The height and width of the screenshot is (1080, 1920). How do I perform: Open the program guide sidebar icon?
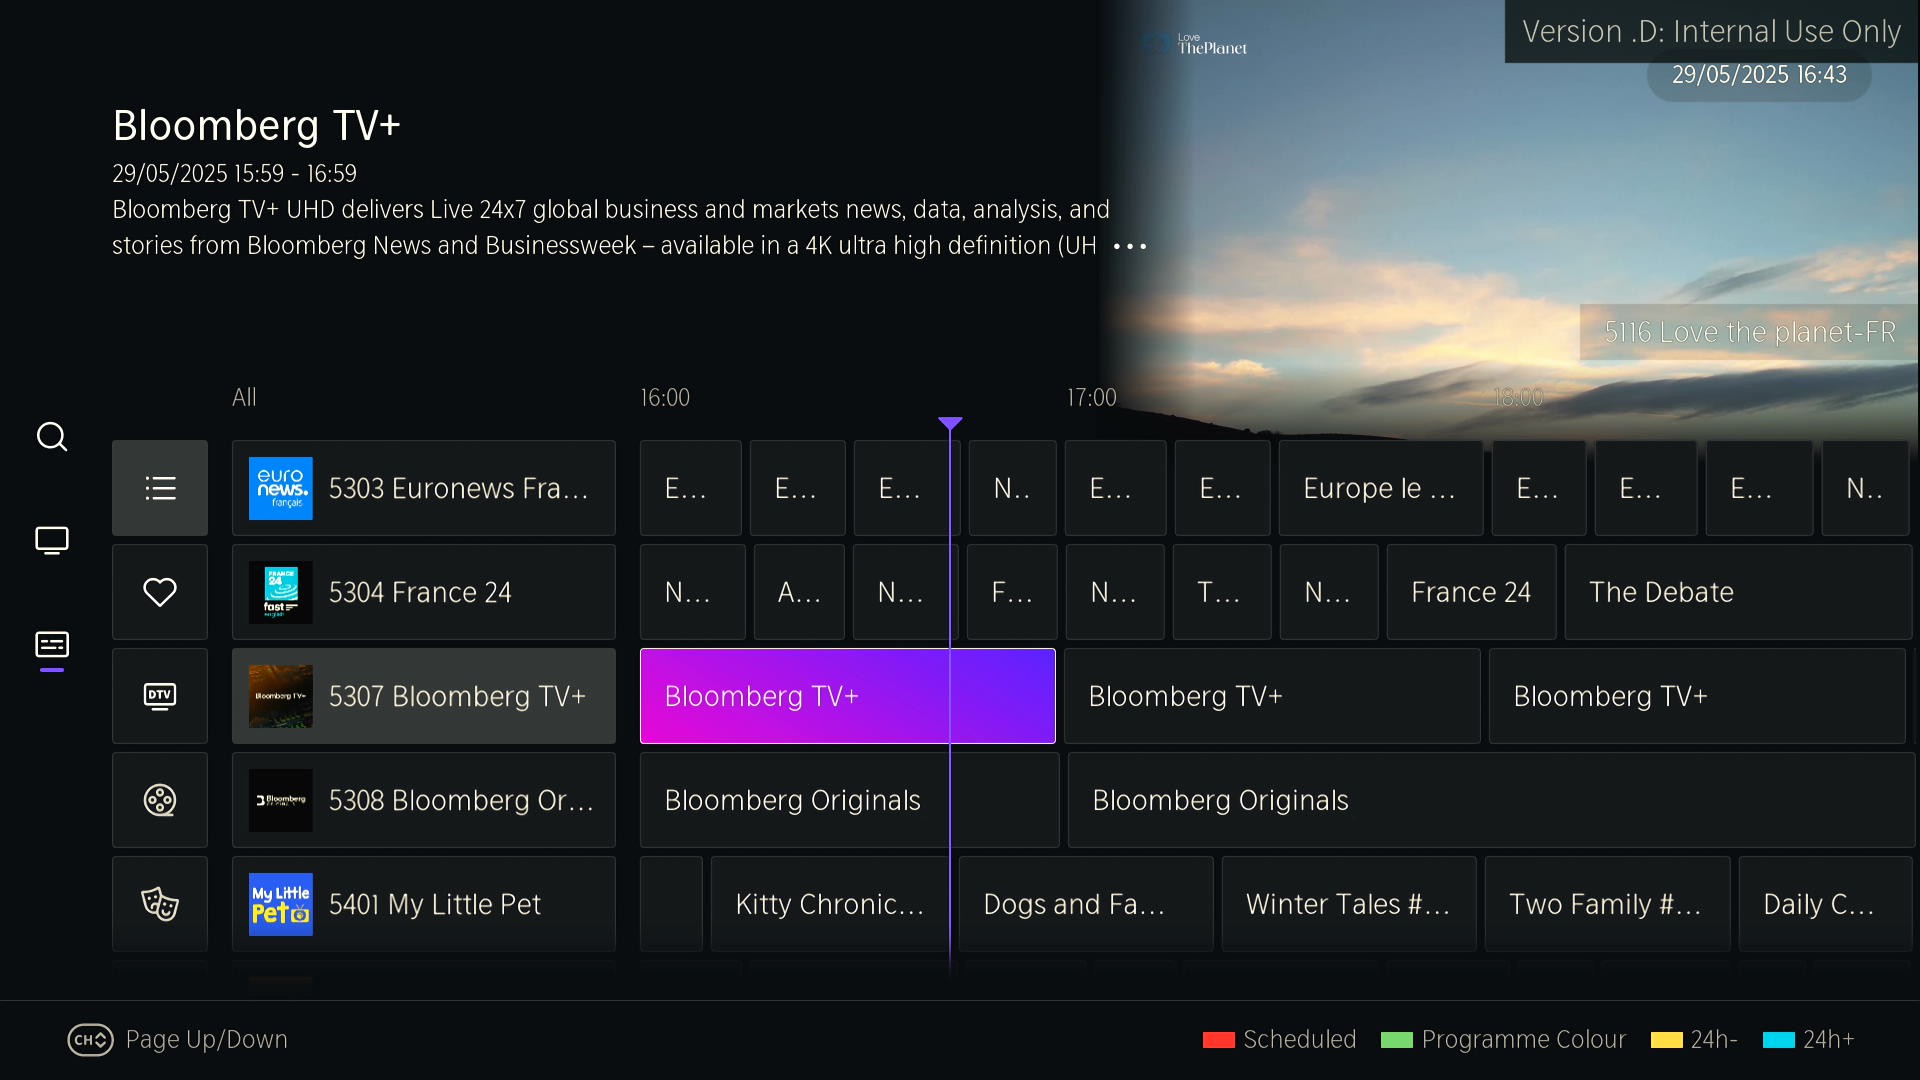click(52, 645)
